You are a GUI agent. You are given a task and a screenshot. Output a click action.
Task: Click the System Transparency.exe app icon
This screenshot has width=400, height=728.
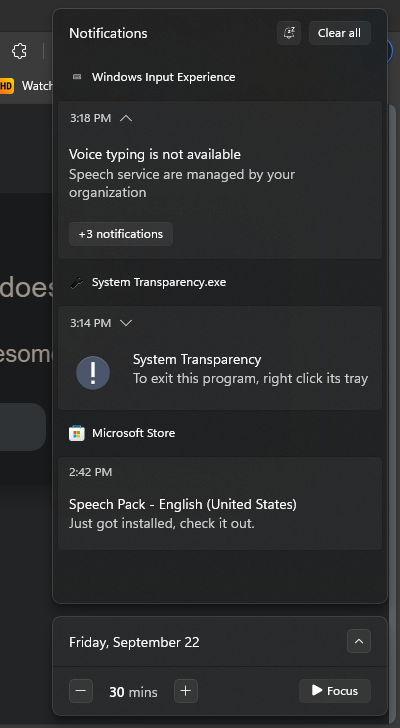(x=77, y=282)
